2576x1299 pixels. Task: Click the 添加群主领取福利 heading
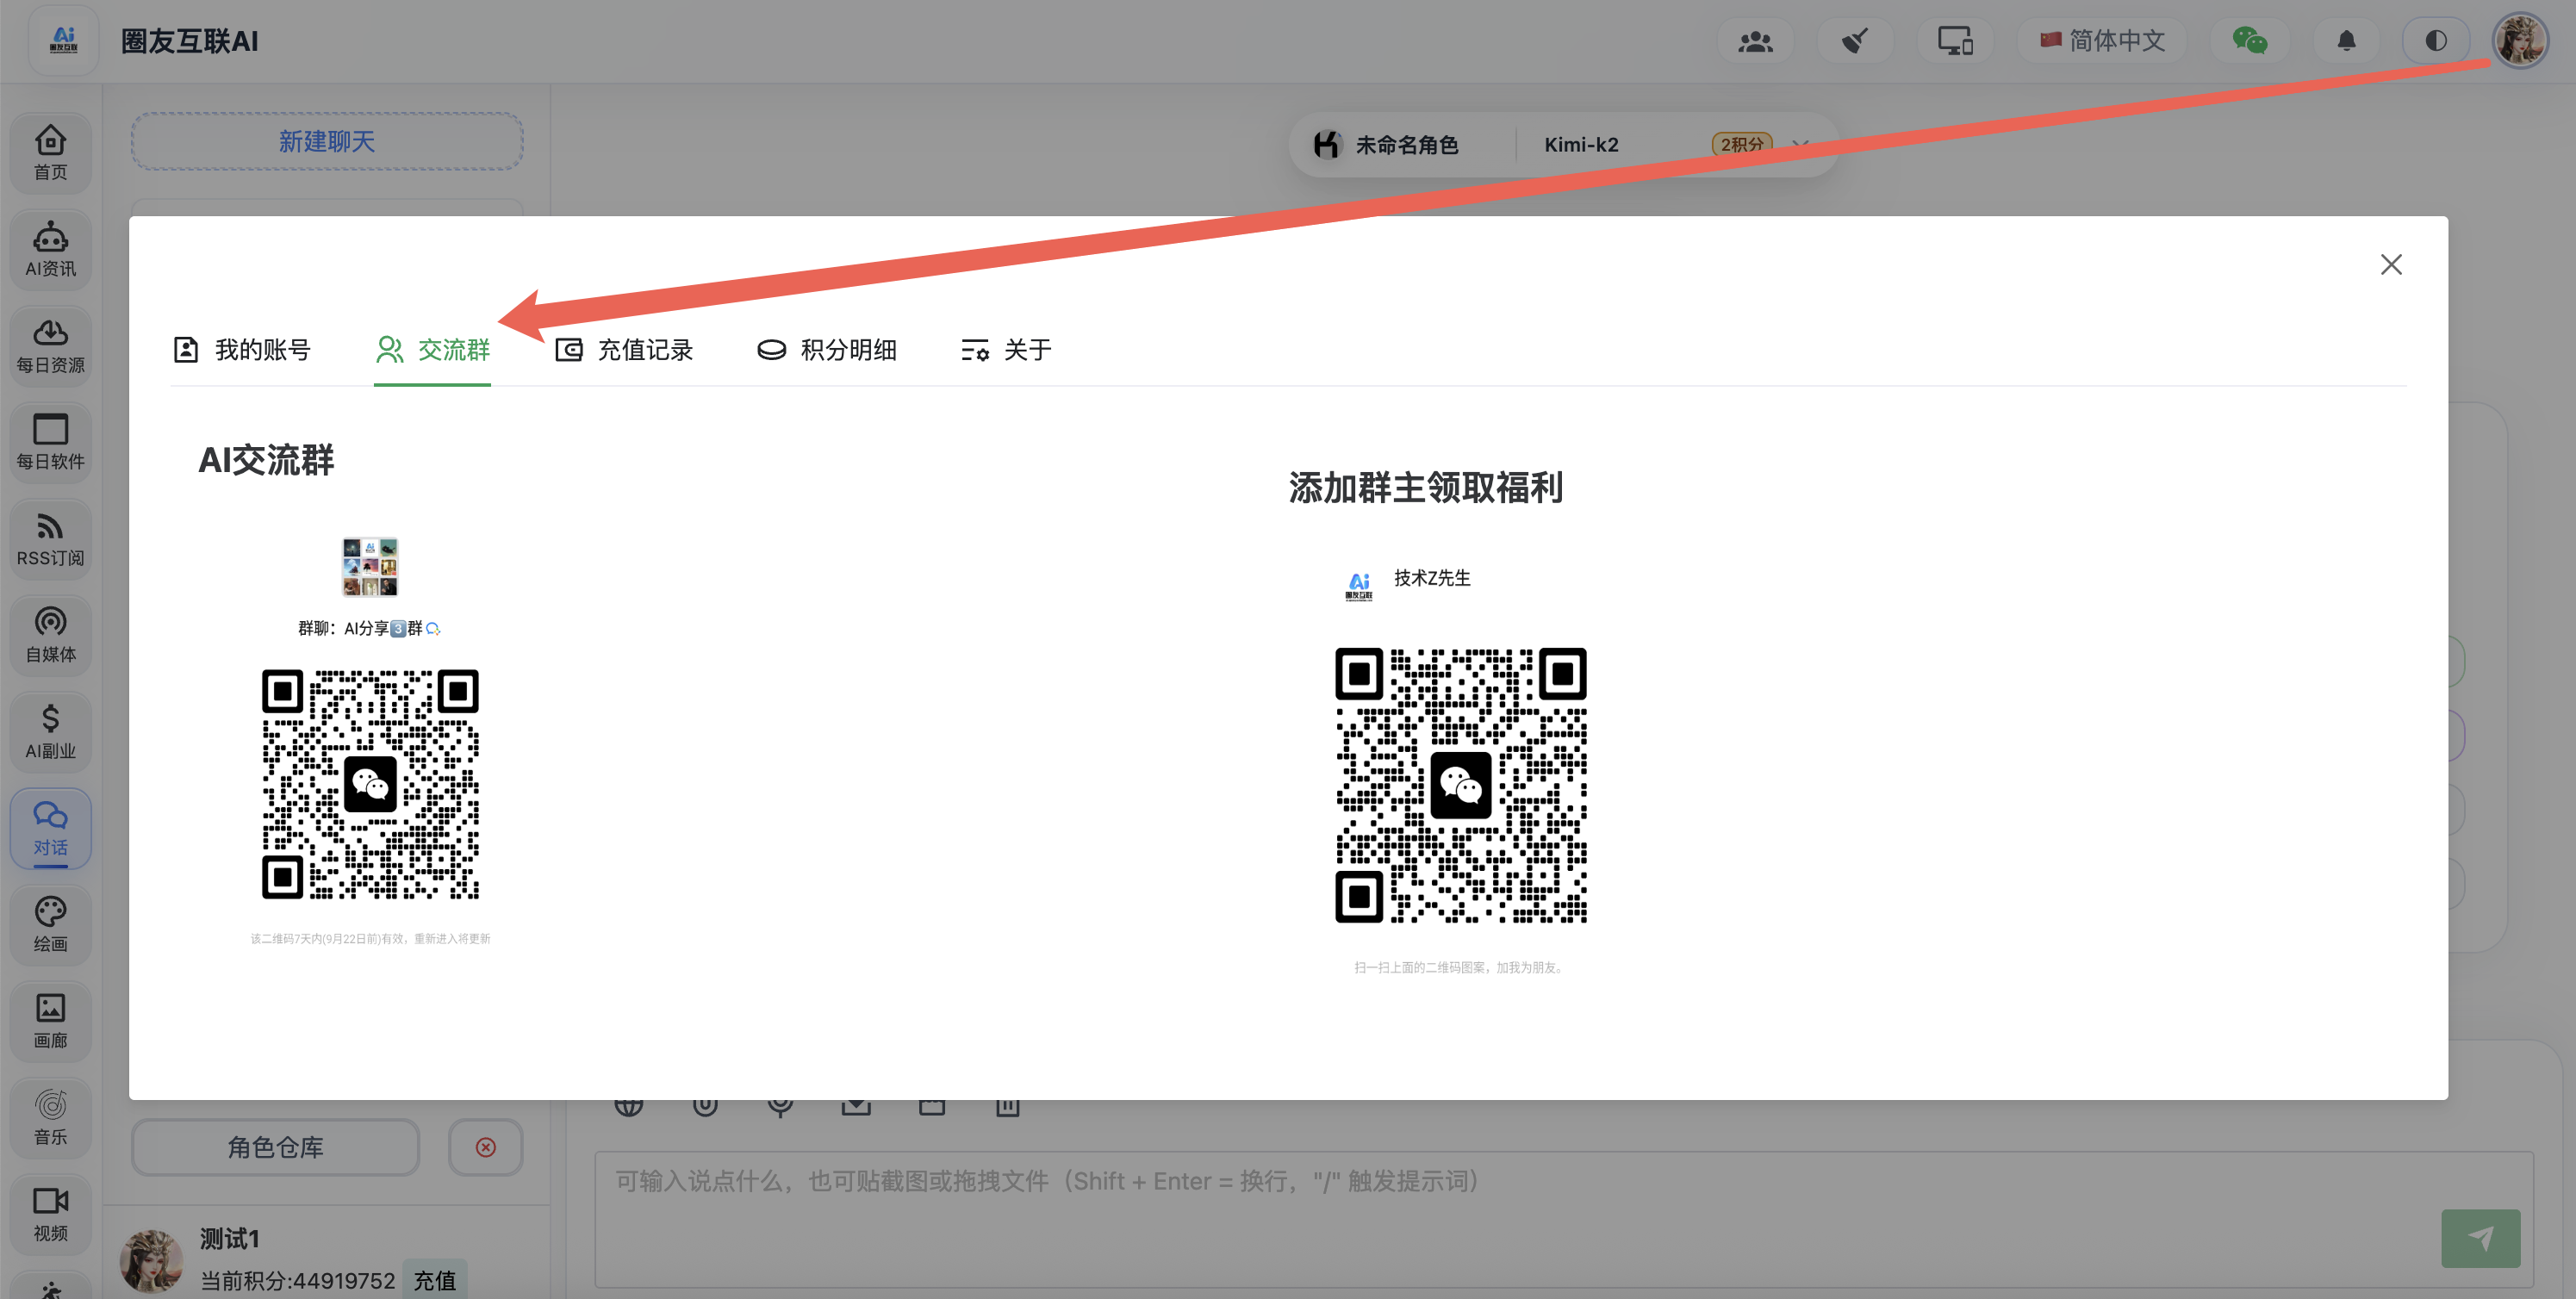(x=1425, y=488)
